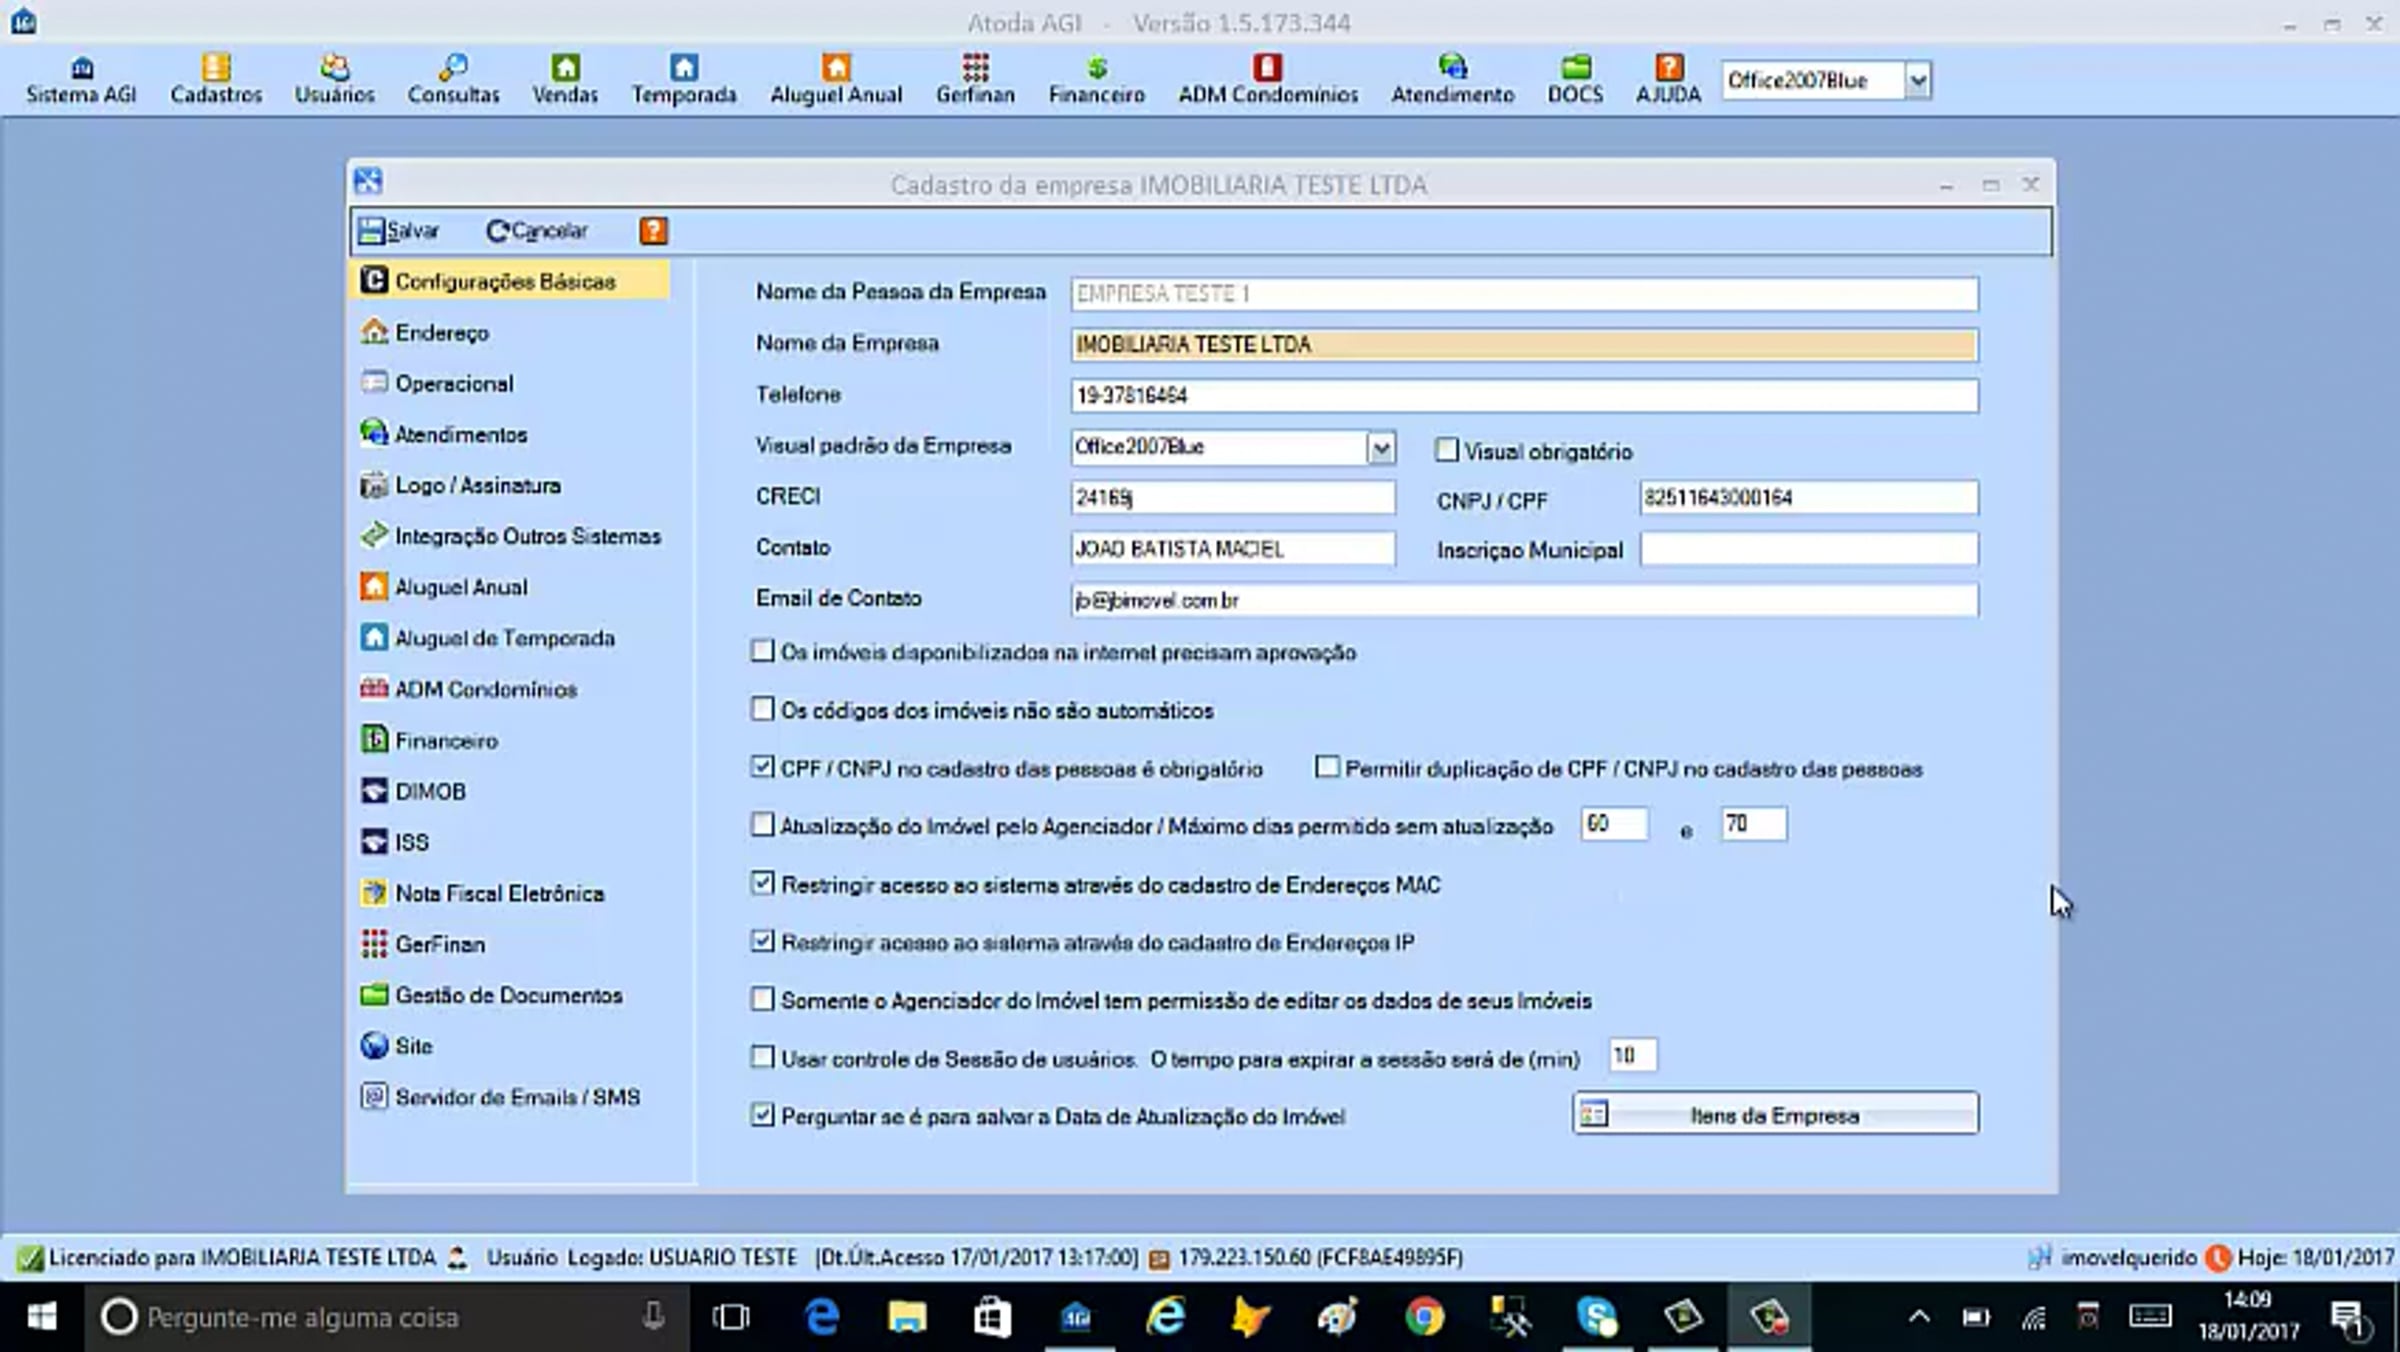Enable the Visual obrigatório checkbox
The width and height of the screenshot is (2400, 1352).
1446,450
